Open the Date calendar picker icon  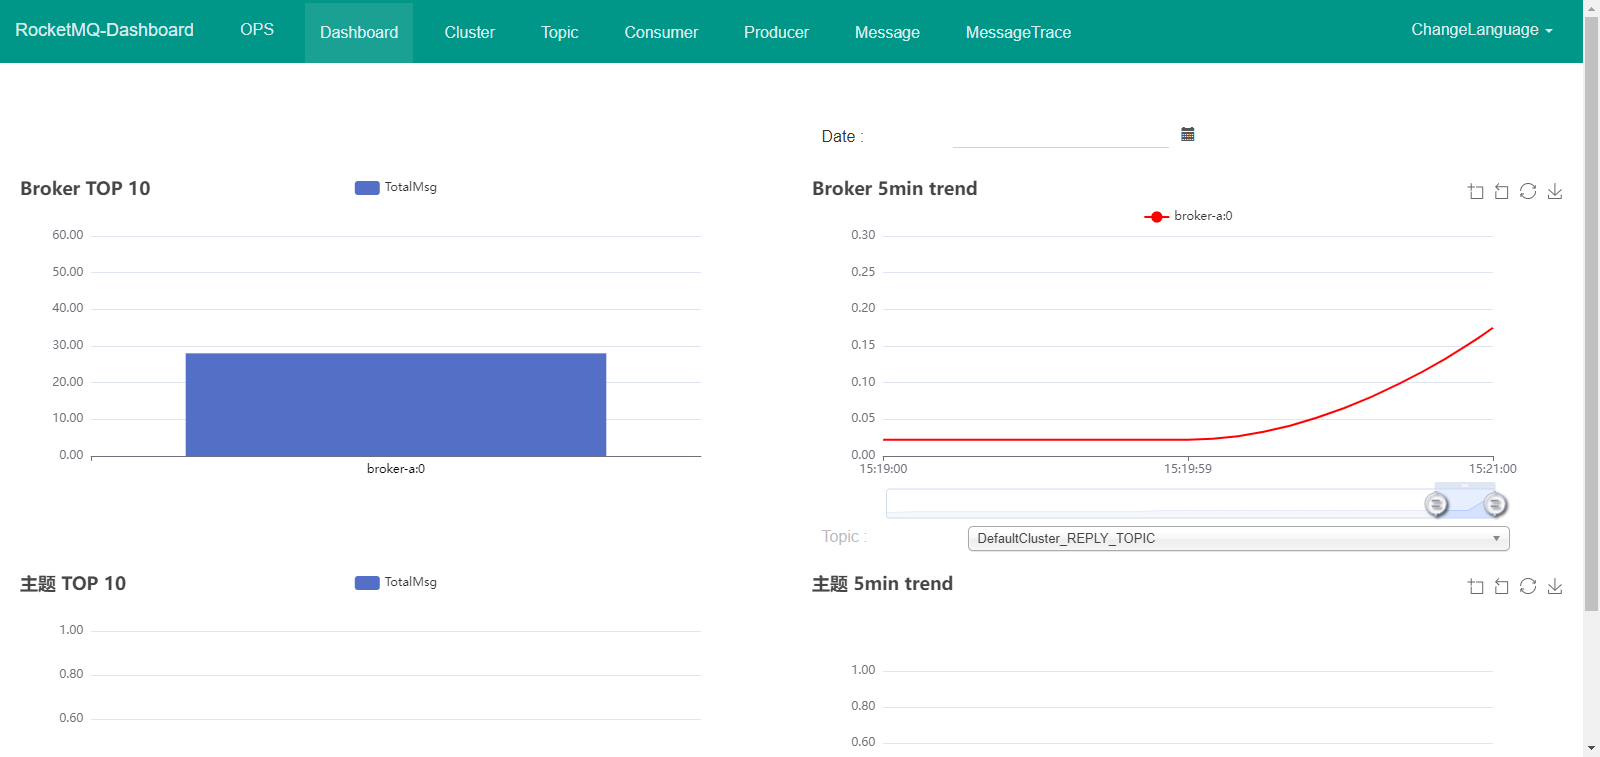(x=1188, y=134)
